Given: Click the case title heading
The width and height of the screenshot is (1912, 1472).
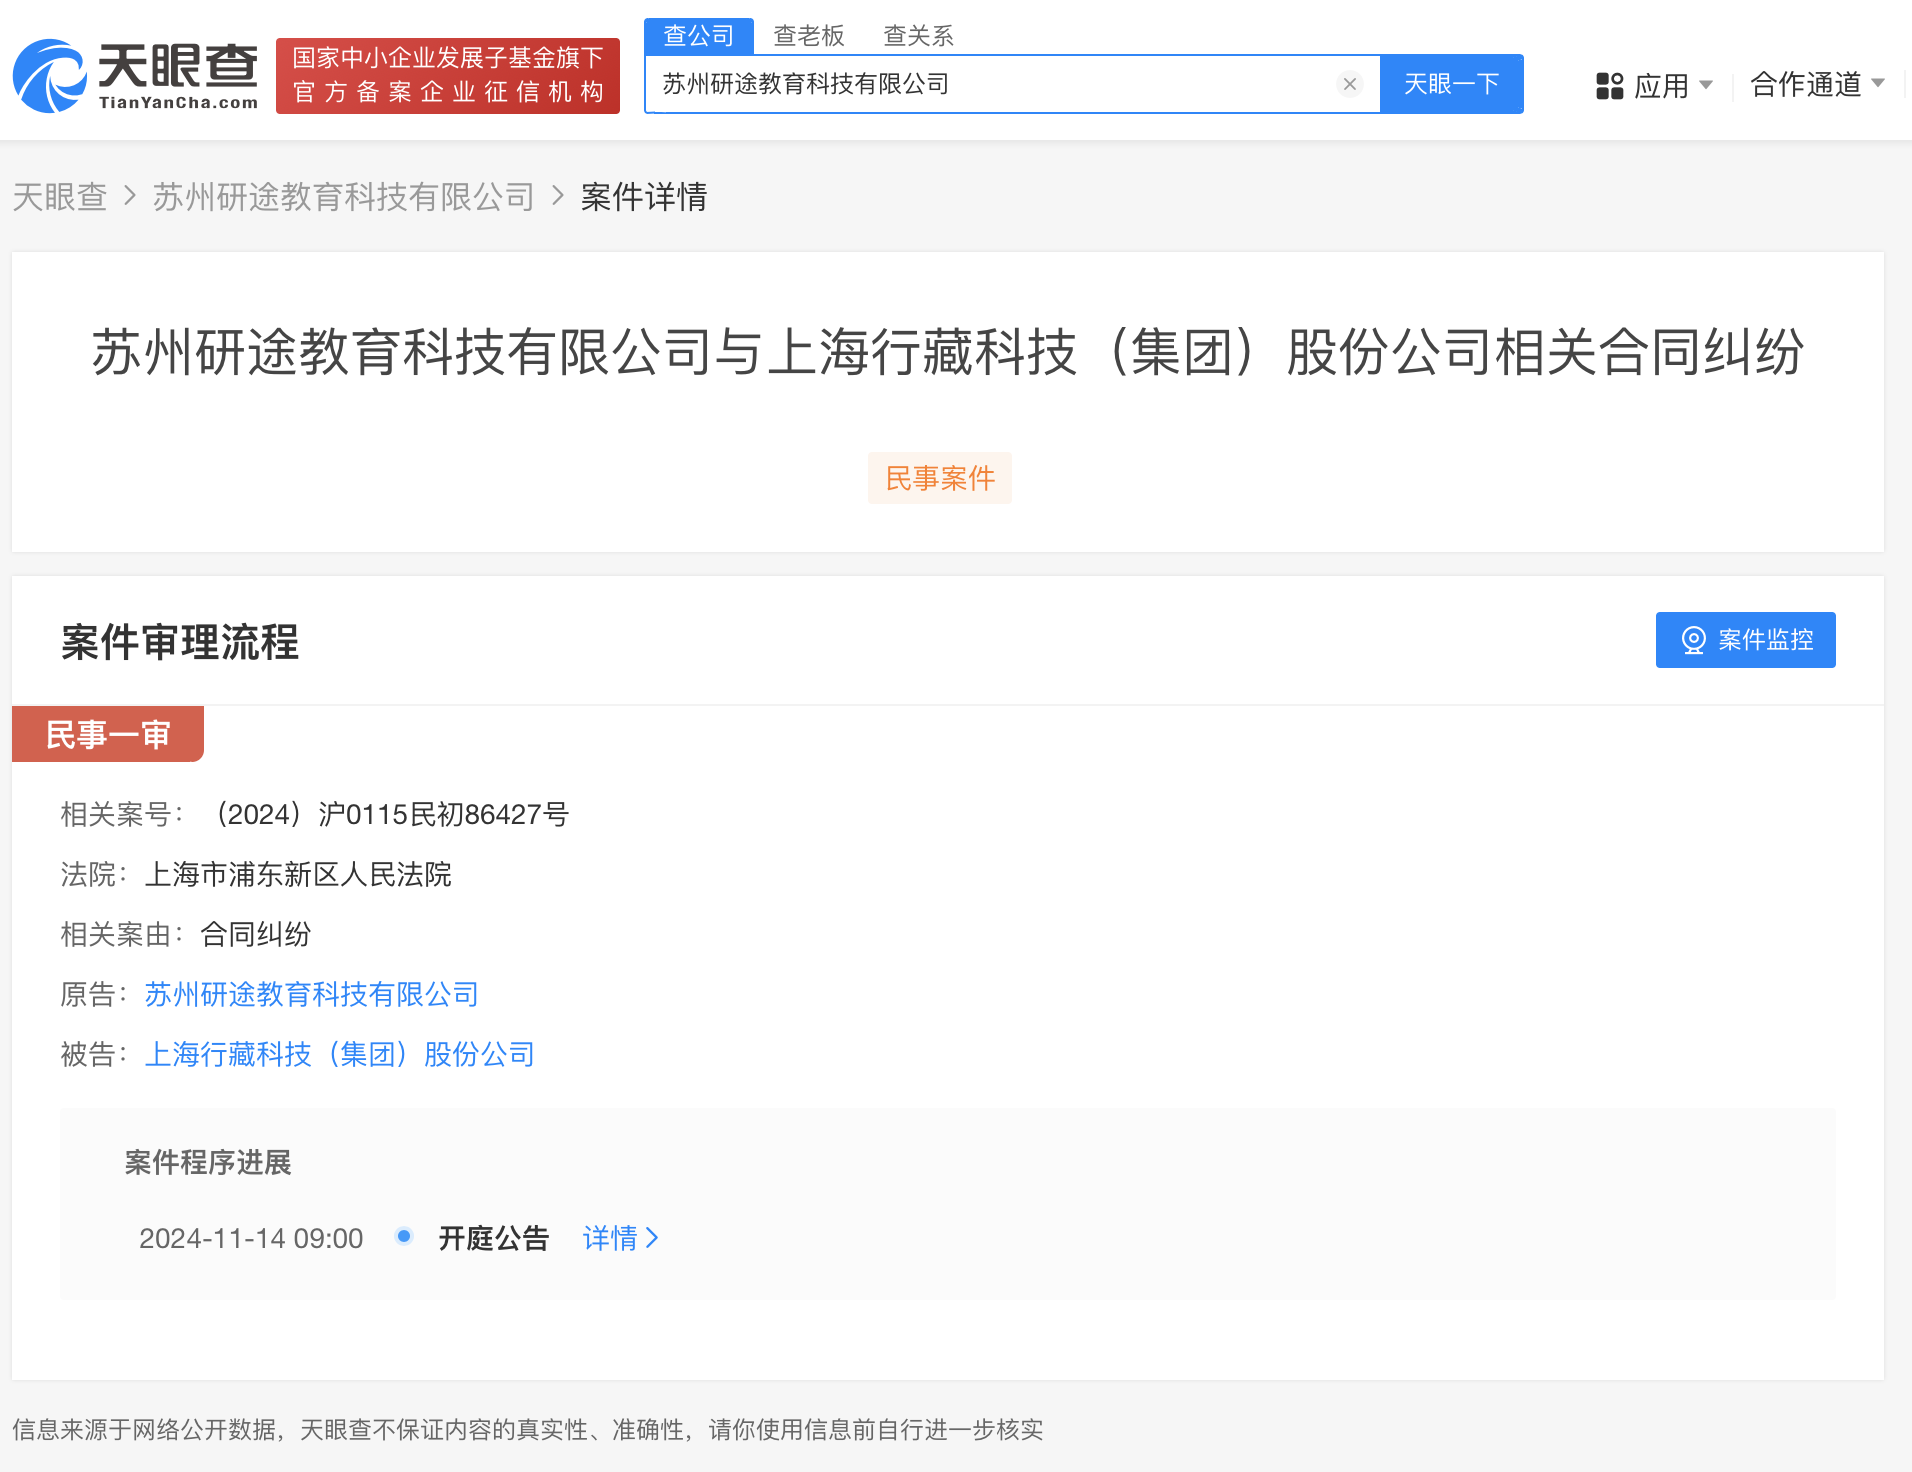Looking at the screenshot, I should coord(948,352).
